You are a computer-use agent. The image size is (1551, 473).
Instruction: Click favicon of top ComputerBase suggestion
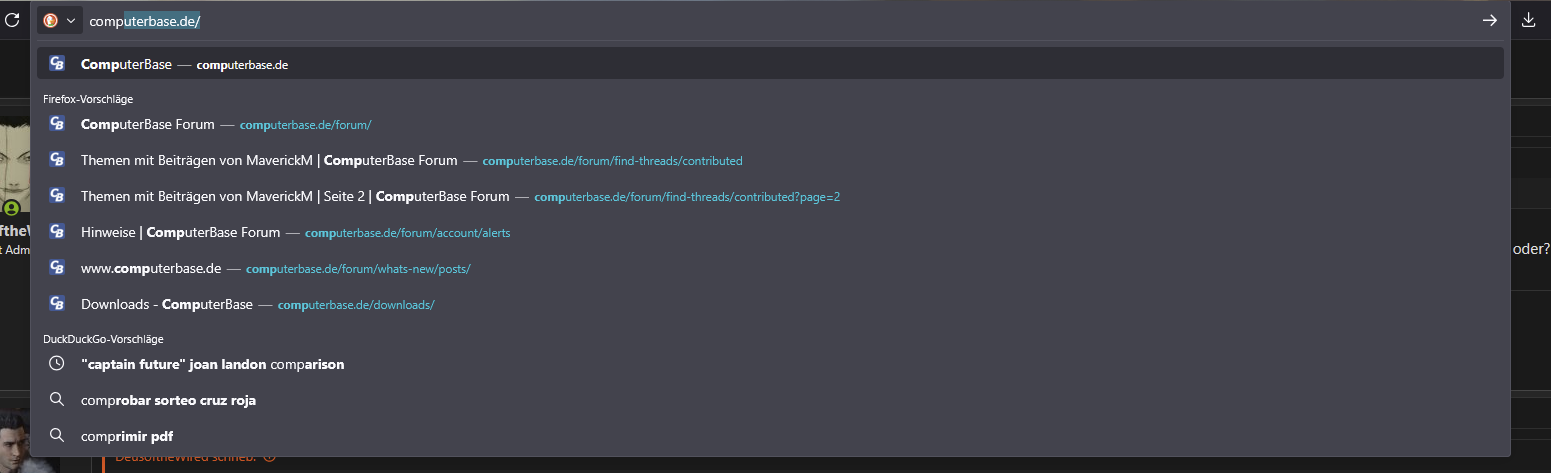[57, 64]
